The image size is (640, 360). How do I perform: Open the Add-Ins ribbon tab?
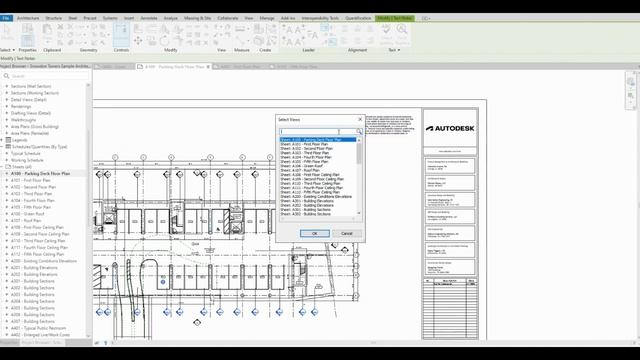coord(288,18)
